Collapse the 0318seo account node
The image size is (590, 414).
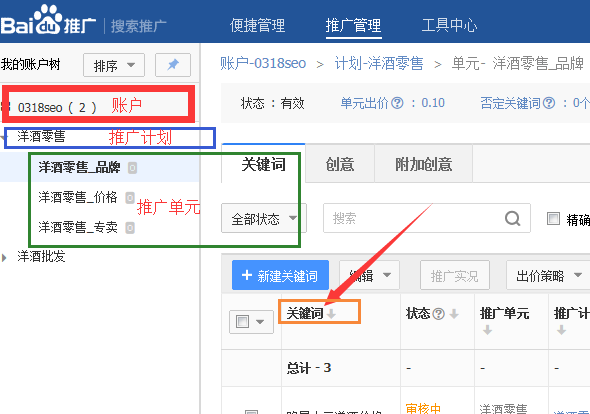[5, 107]
